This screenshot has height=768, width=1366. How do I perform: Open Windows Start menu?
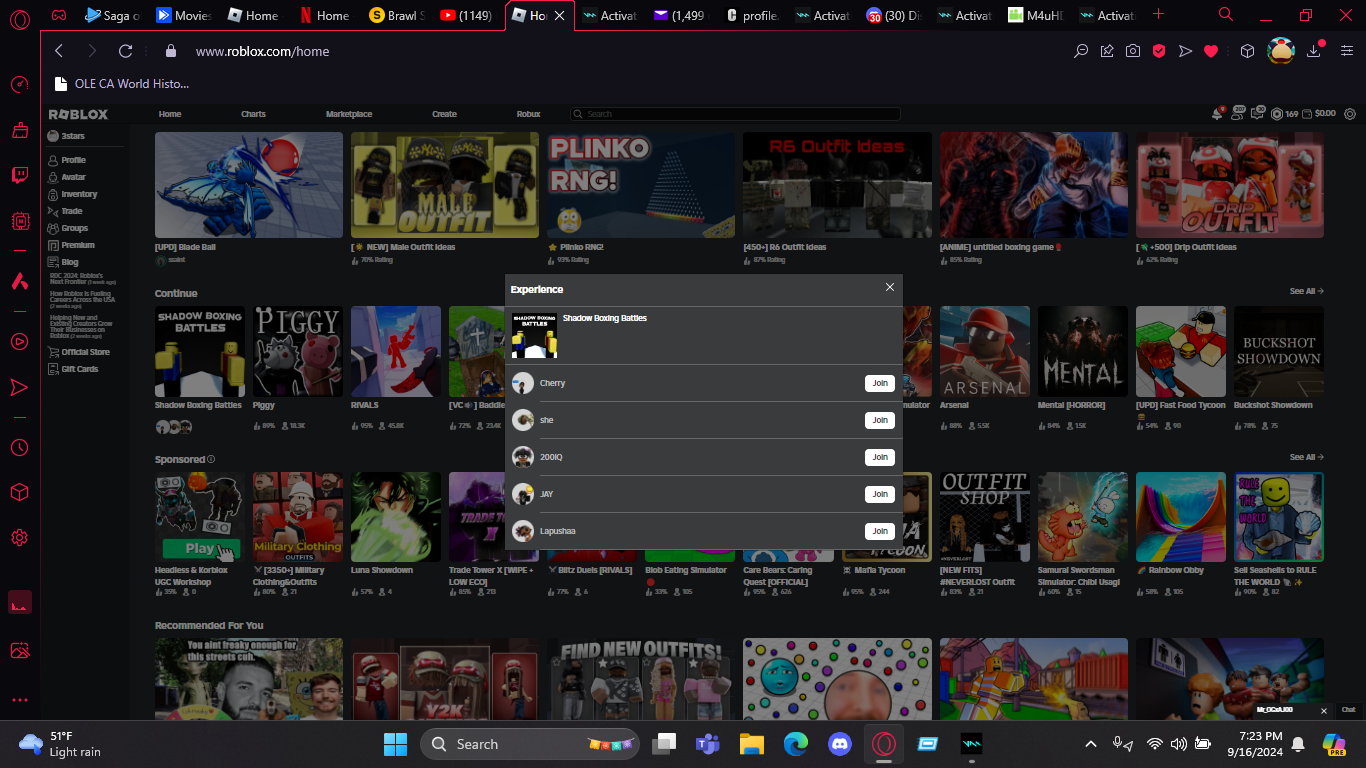(x=395, y=744)
